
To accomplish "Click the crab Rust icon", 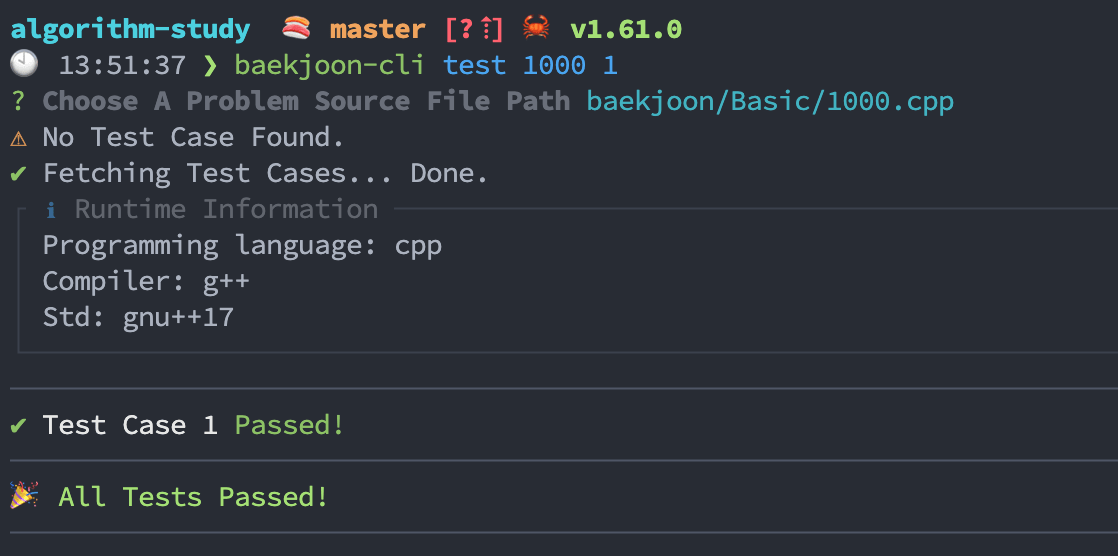I will point(535,29).
